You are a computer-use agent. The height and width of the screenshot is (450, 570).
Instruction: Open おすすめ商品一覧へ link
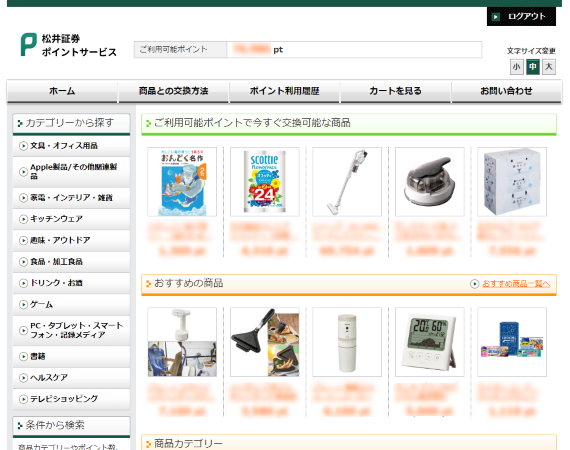516,284
